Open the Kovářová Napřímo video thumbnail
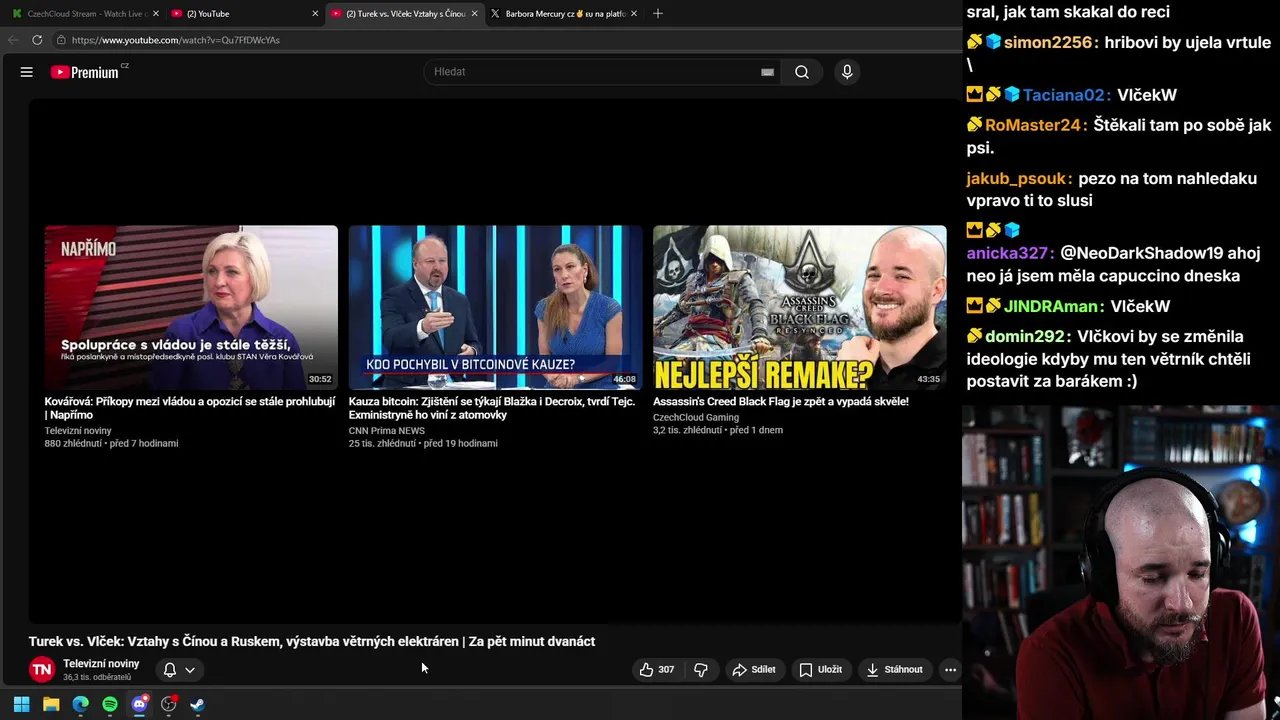The height and width of the screenshot is (720, 1280). [x=191, y=307]
